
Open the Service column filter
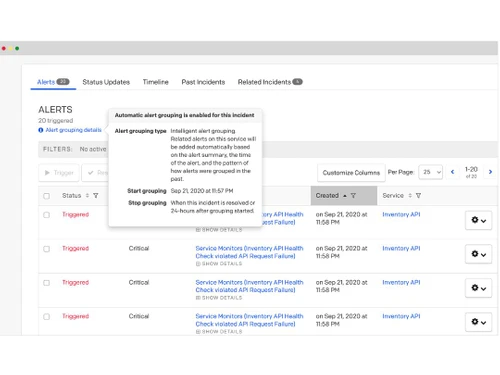coord(418,196)
